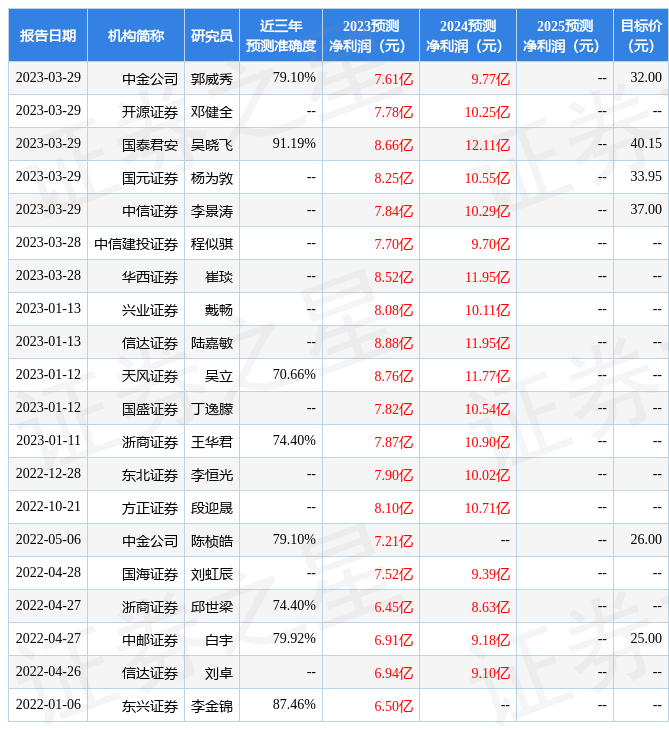
Task: Click 2024 profit value 9.10亿
Action: pyautogui.click(x=491, y=674)
